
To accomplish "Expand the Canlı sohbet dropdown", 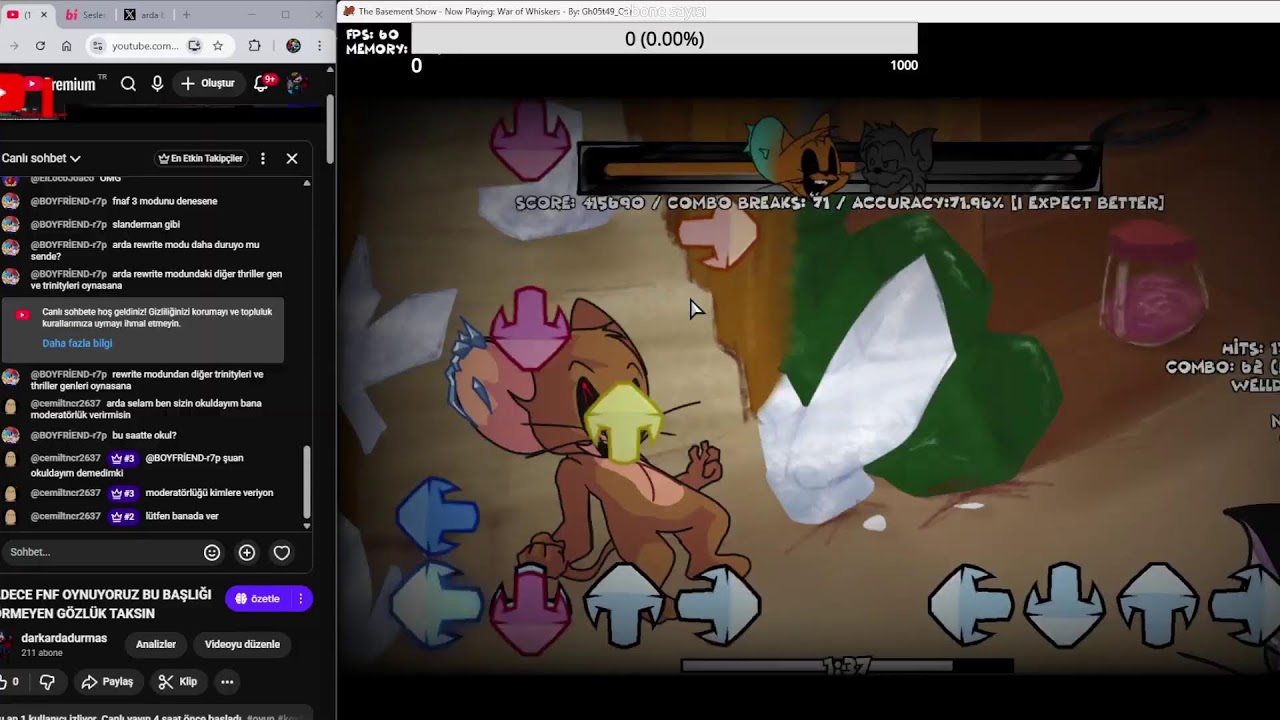I will [x=41, y=158].
